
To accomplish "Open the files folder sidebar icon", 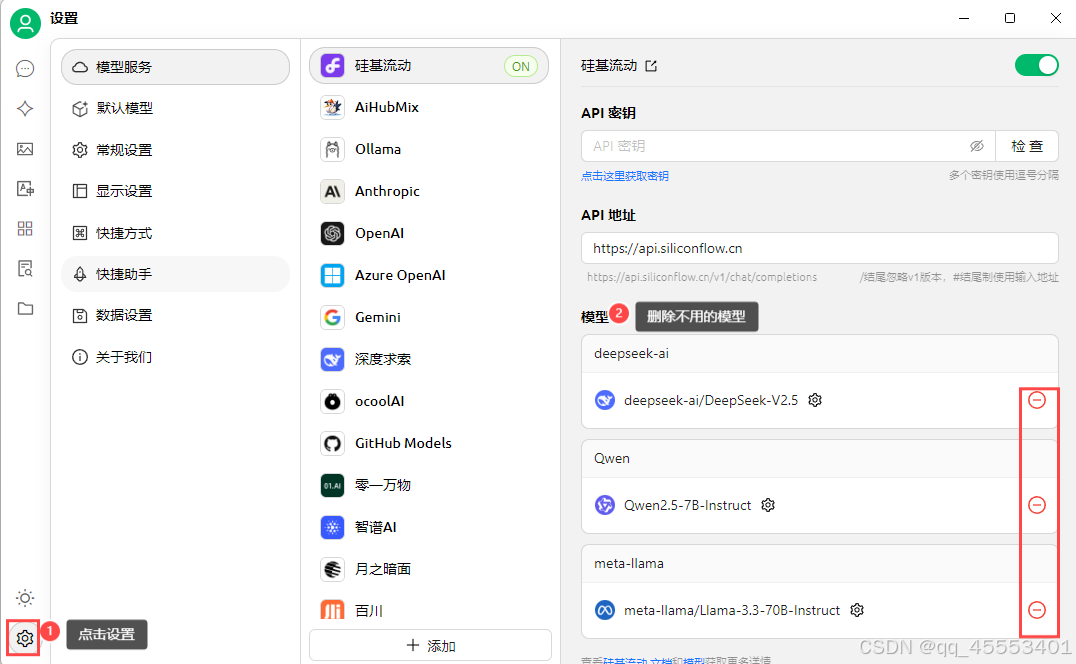I will click(x=25, y=309).
